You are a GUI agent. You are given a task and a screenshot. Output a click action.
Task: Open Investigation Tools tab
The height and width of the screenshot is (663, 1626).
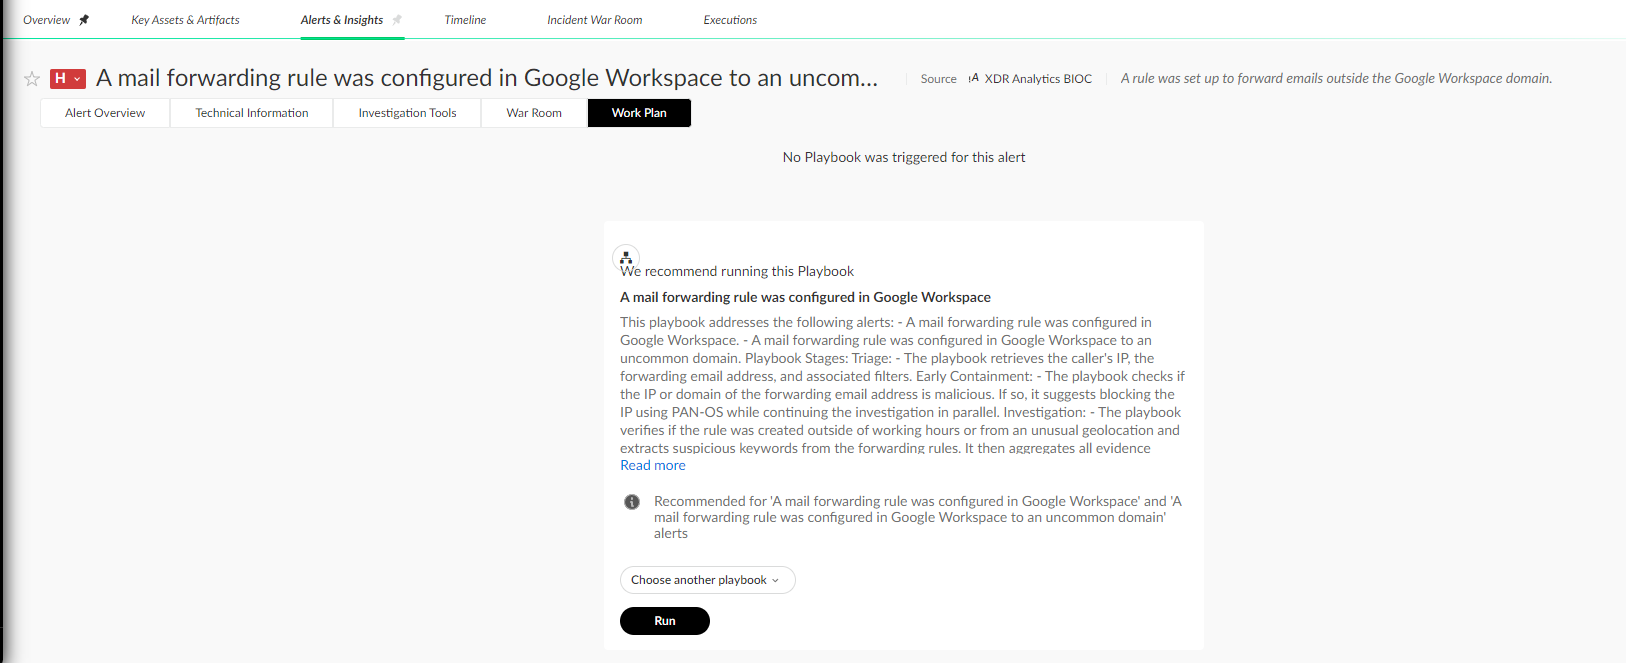[x=407, y=113]
